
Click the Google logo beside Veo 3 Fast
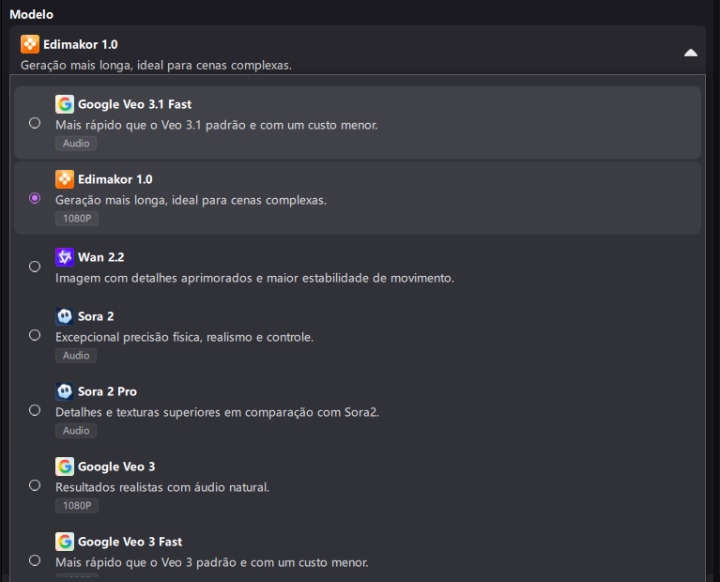pyautogui.click(x=64, y=541)
